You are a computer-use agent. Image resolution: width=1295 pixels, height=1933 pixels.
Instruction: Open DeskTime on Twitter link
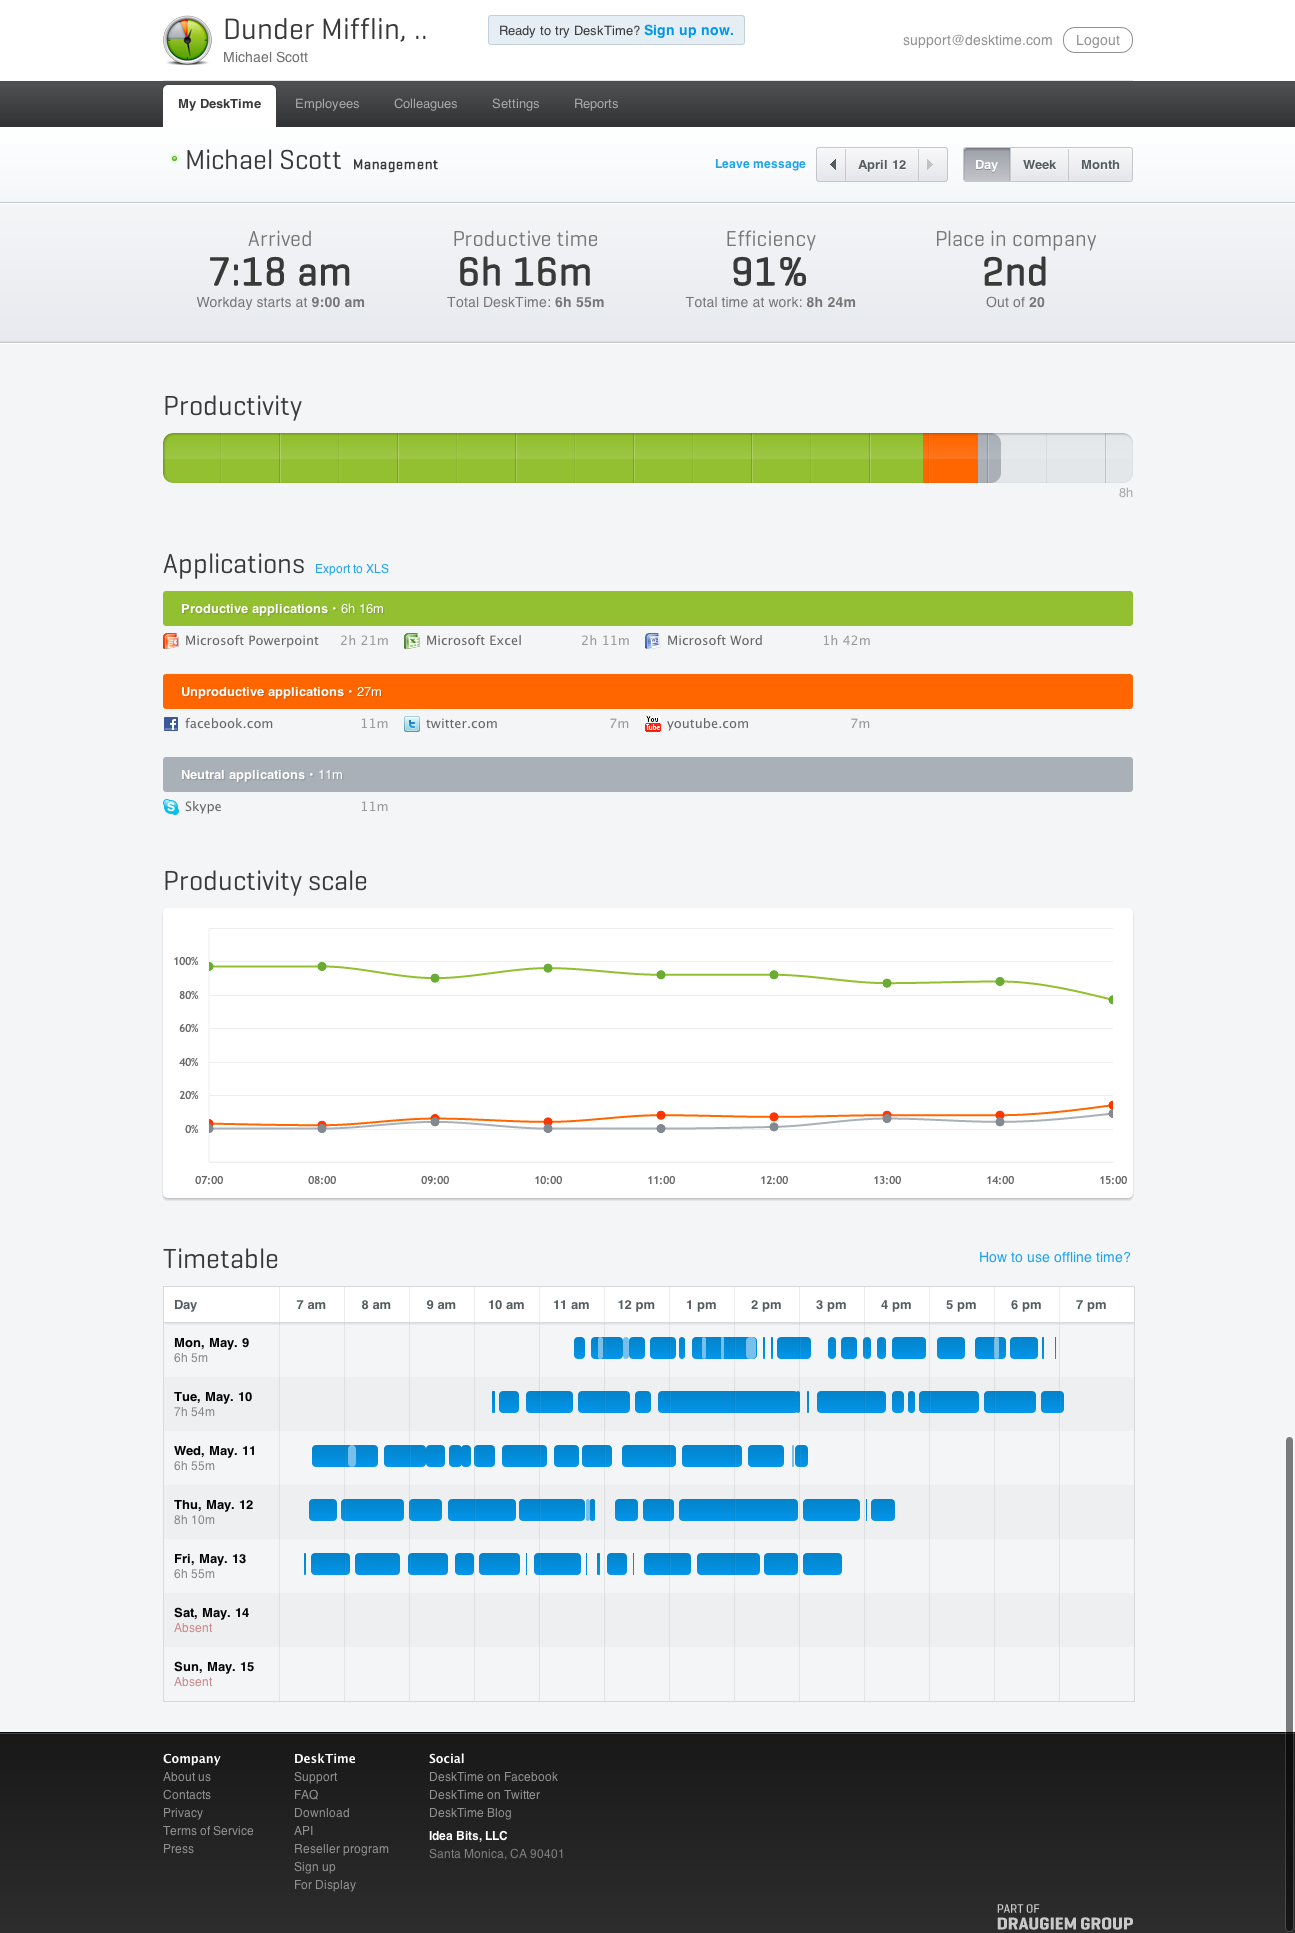tap(484, 1795)
